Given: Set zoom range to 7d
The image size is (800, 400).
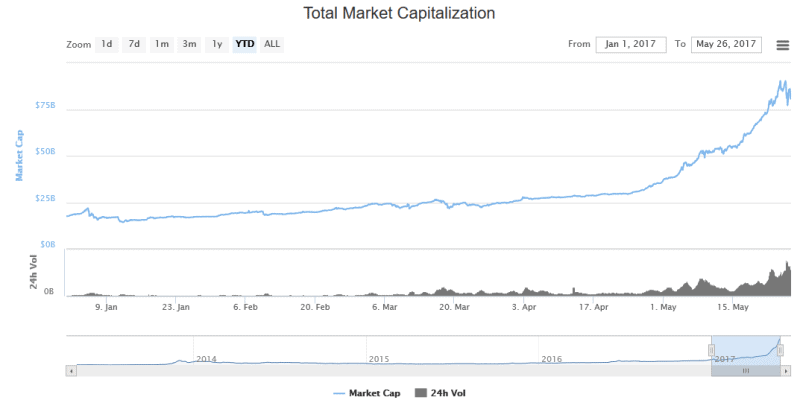Looking at the screenshot, I should [134, 44].
